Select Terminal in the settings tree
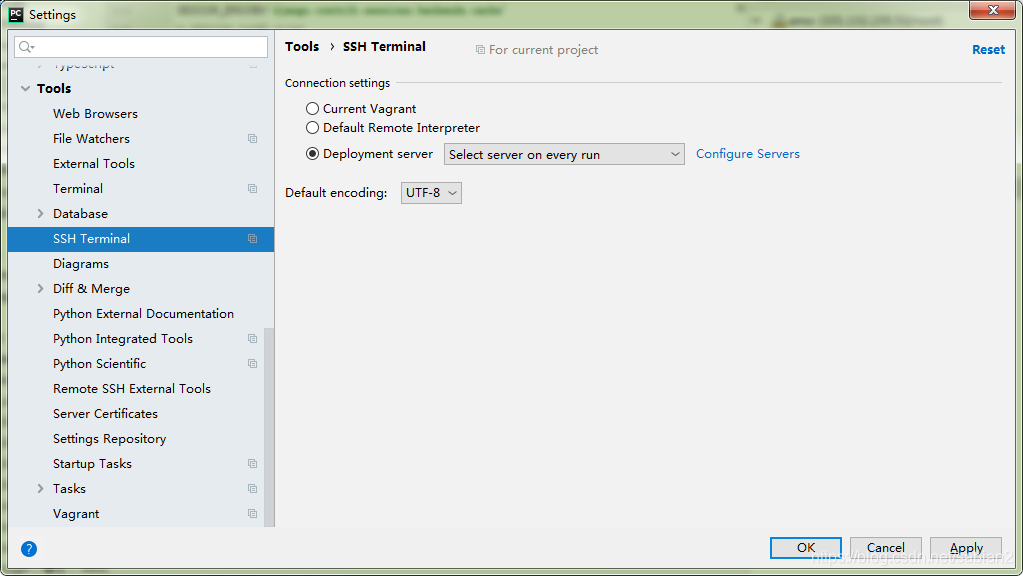The width and height of the screenshot is (1023, 576). click(78, 189)
